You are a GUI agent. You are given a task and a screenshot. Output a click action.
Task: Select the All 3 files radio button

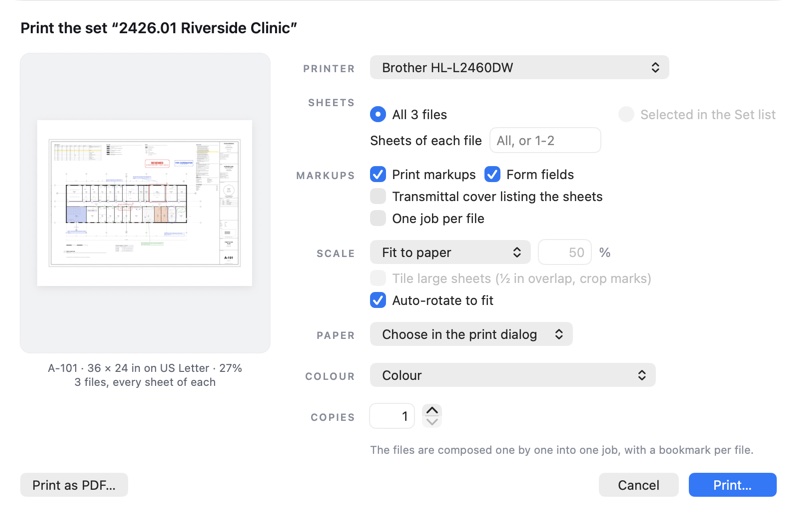coord(378,114)
